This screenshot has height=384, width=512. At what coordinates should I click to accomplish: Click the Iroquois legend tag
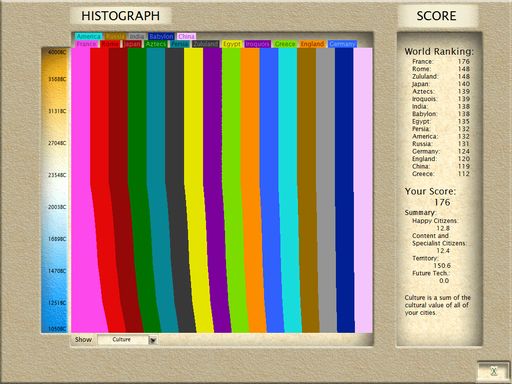[257, 44]
